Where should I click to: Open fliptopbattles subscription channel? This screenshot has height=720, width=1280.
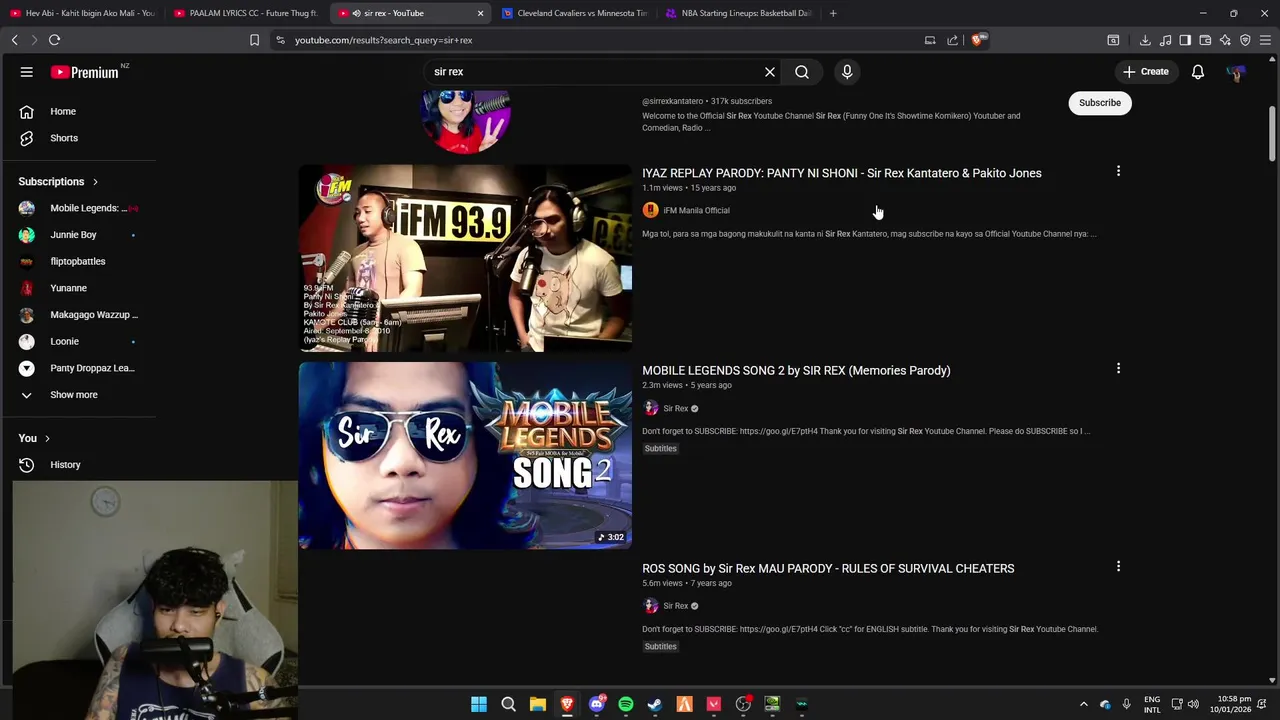pyautogui.click(x=78, y=261)
